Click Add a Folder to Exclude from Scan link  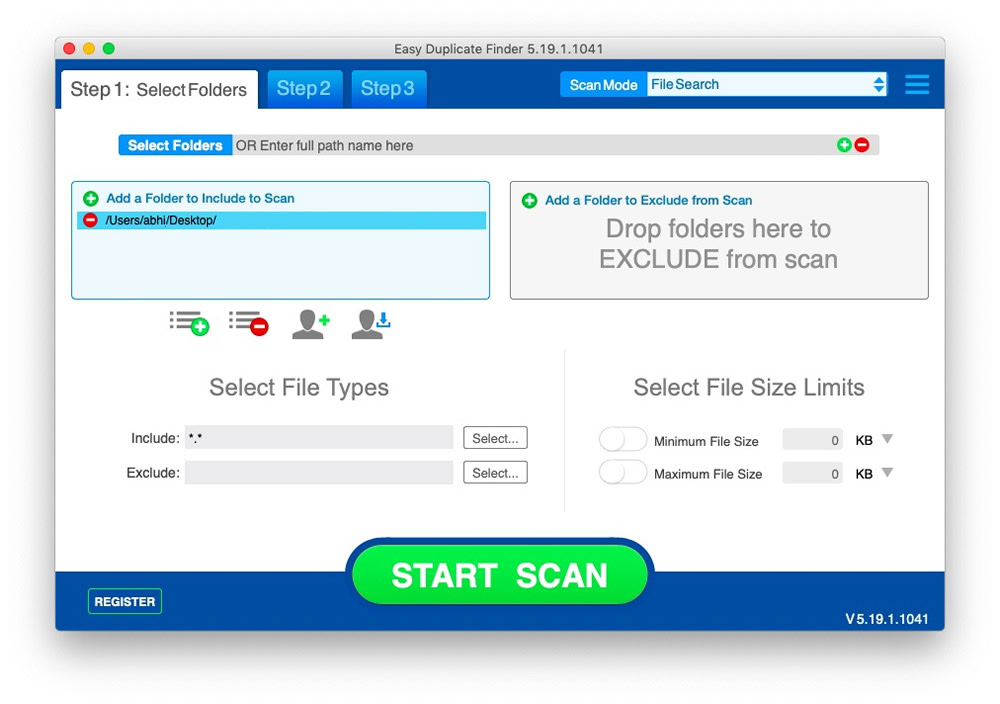click(649, 200)
